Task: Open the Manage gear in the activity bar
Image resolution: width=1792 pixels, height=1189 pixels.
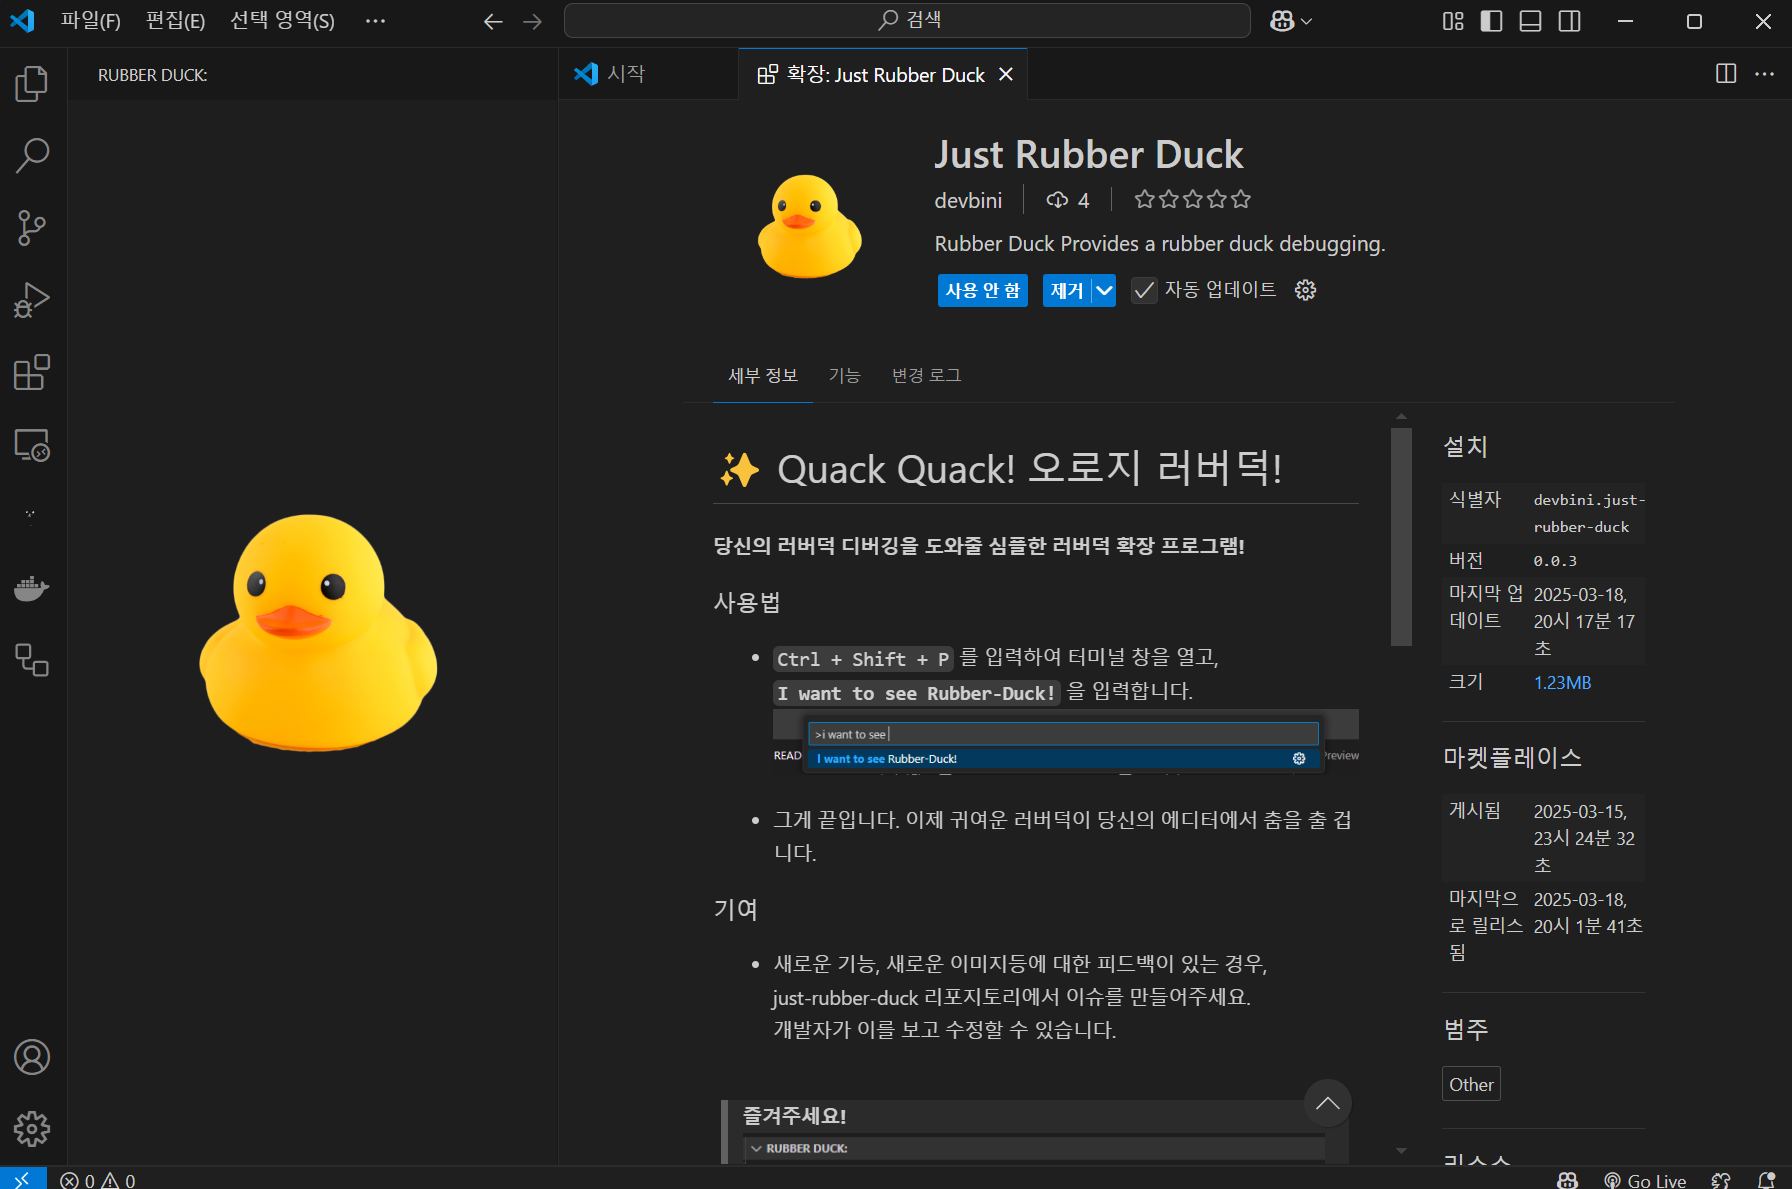Action: point(32,1129)
